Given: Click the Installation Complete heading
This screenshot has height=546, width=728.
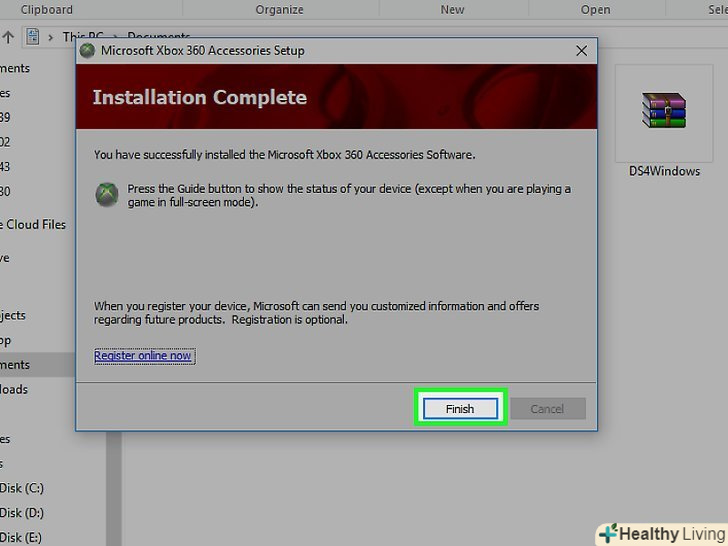Looking at the screenshot, I should (200, 97).
